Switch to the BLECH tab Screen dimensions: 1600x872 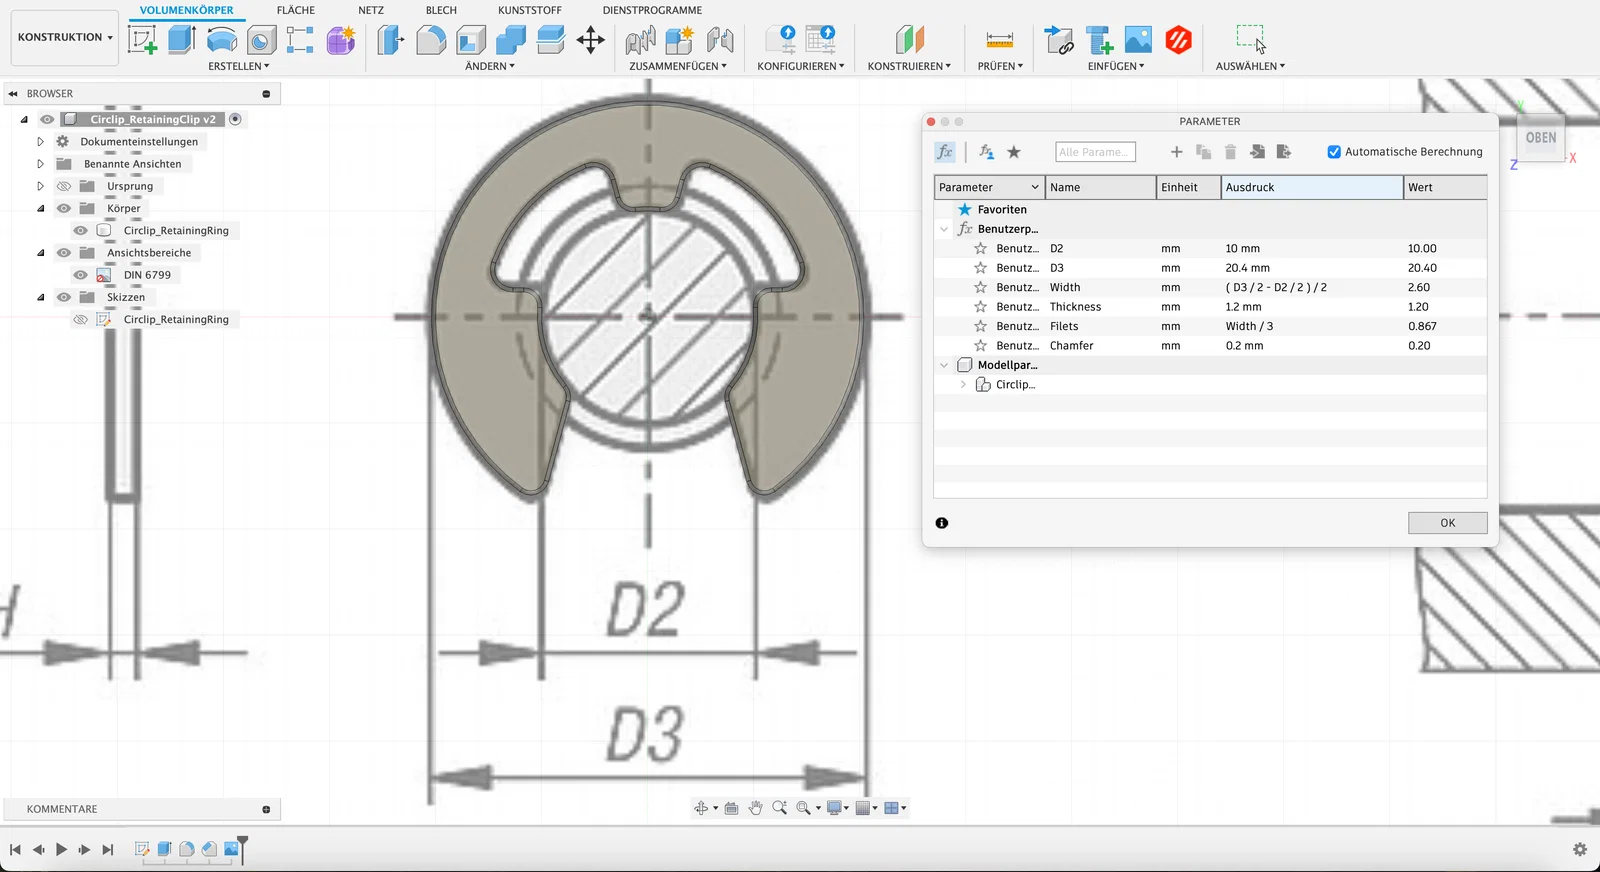coord(441,10)
